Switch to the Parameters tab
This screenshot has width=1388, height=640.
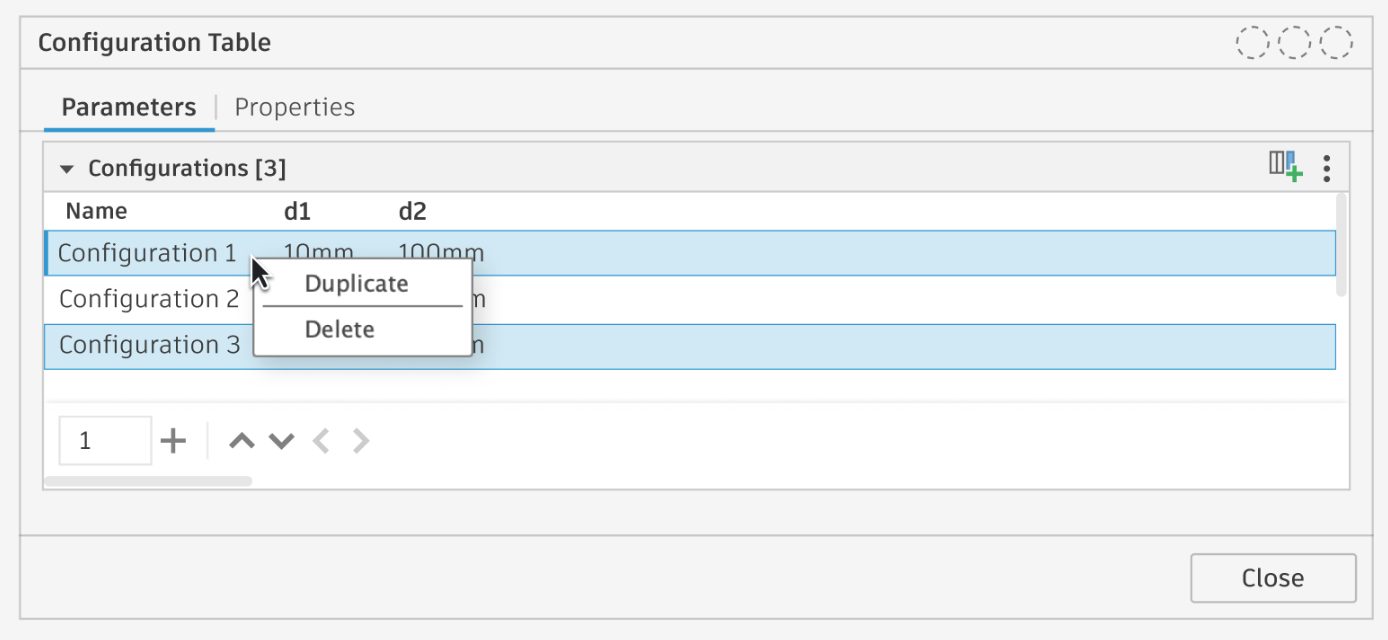pos(128,106)
